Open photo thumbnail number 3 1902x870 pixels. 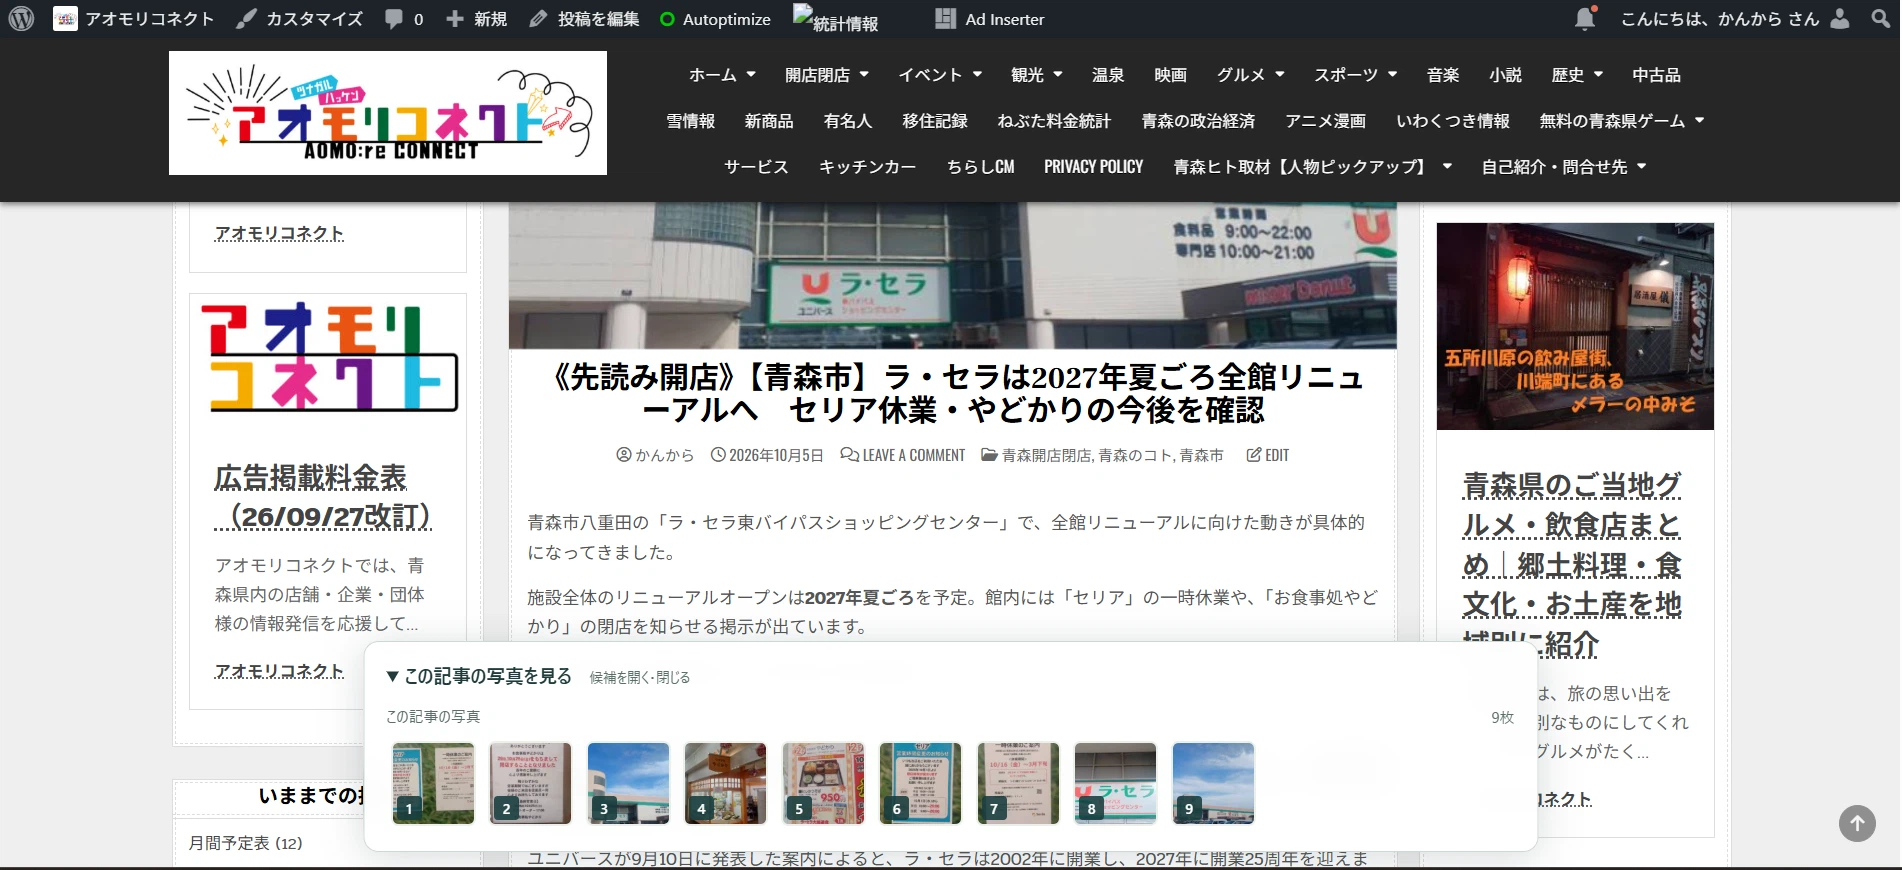coord(628,783)
